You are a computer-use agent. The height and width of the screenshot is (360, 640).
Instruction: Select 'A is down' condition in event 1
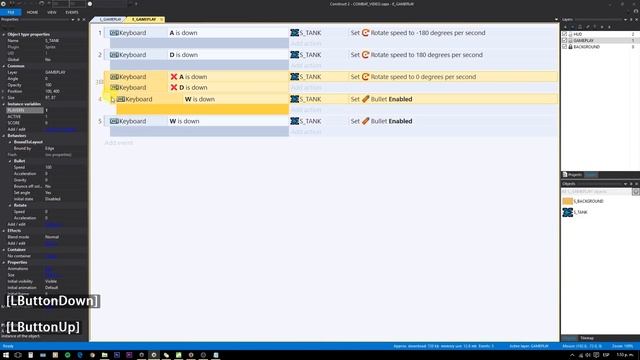tap(183, 33)
